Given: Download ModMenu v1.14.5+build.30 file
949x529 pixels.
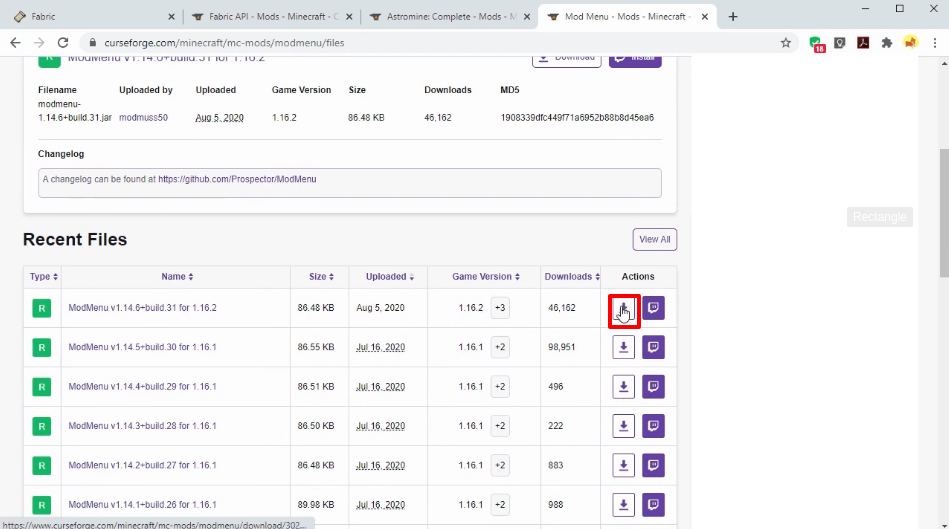Looking at the screenshot, I should click(623, 347).
